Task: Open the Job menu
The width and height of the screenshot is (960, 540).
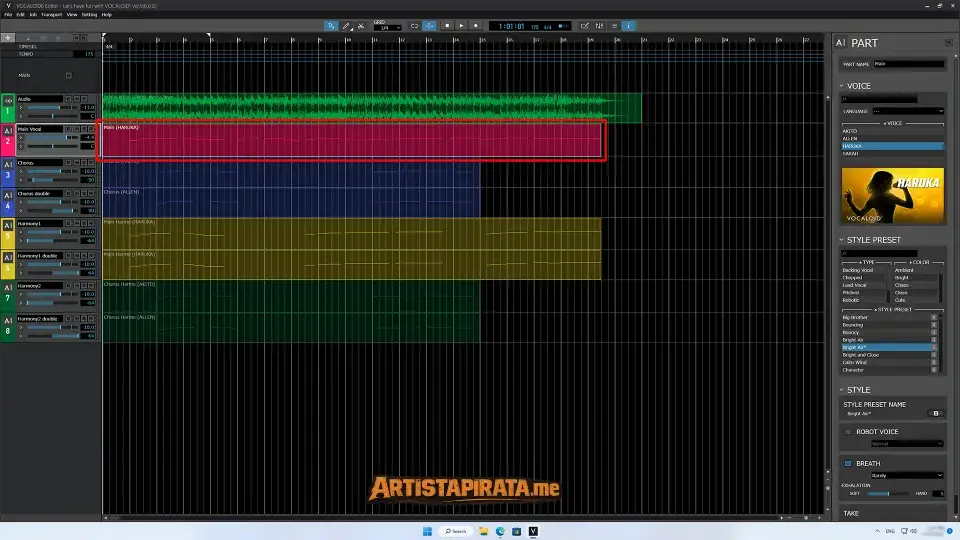Action: click(33, 15)
